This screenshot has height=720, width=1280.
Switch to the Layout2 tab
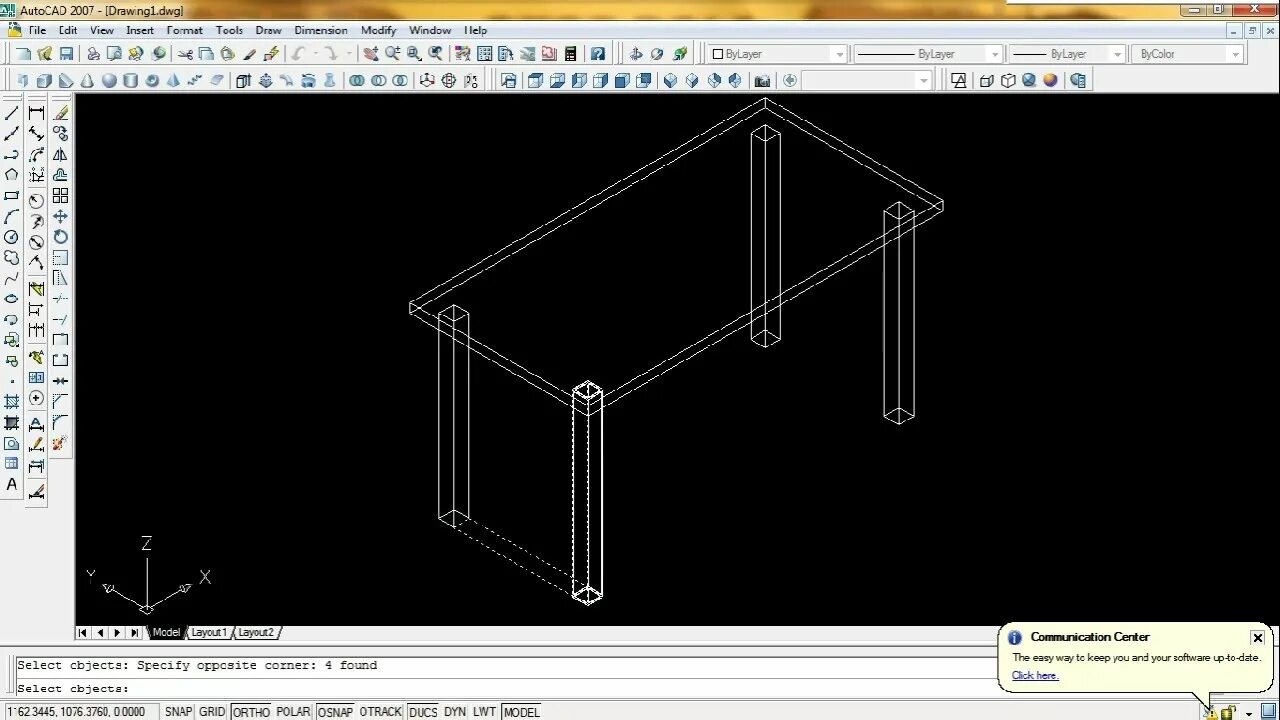pyautogui.click(x=256, y=632)
